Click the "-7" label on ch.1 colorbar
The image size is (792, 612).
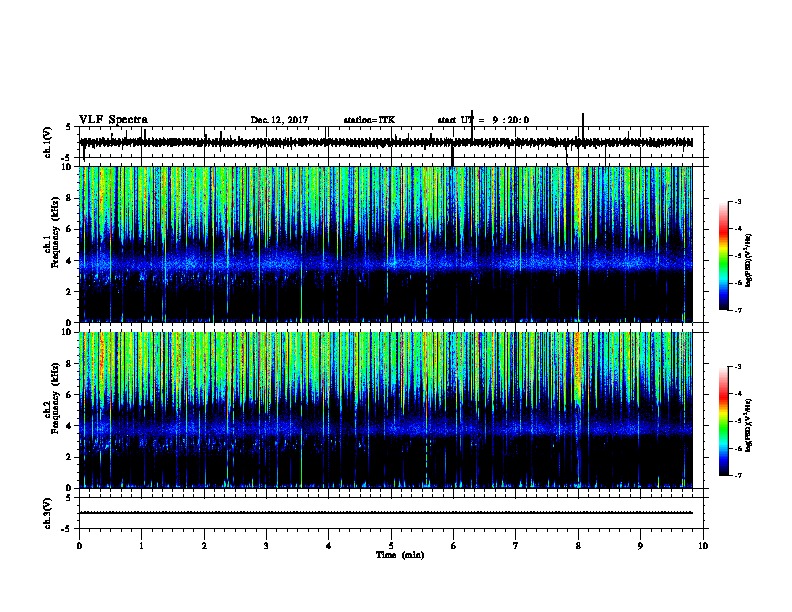point(737,310)
